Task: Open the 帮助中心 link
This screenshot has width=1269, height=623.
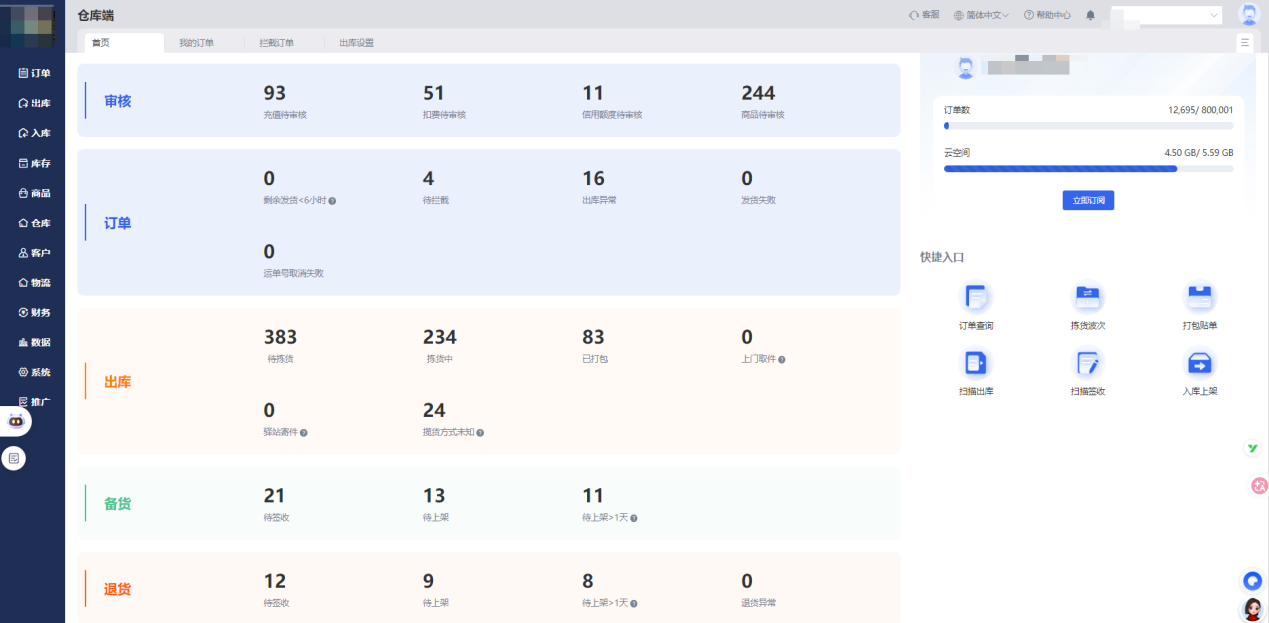Action: (x=1047, y=15)
